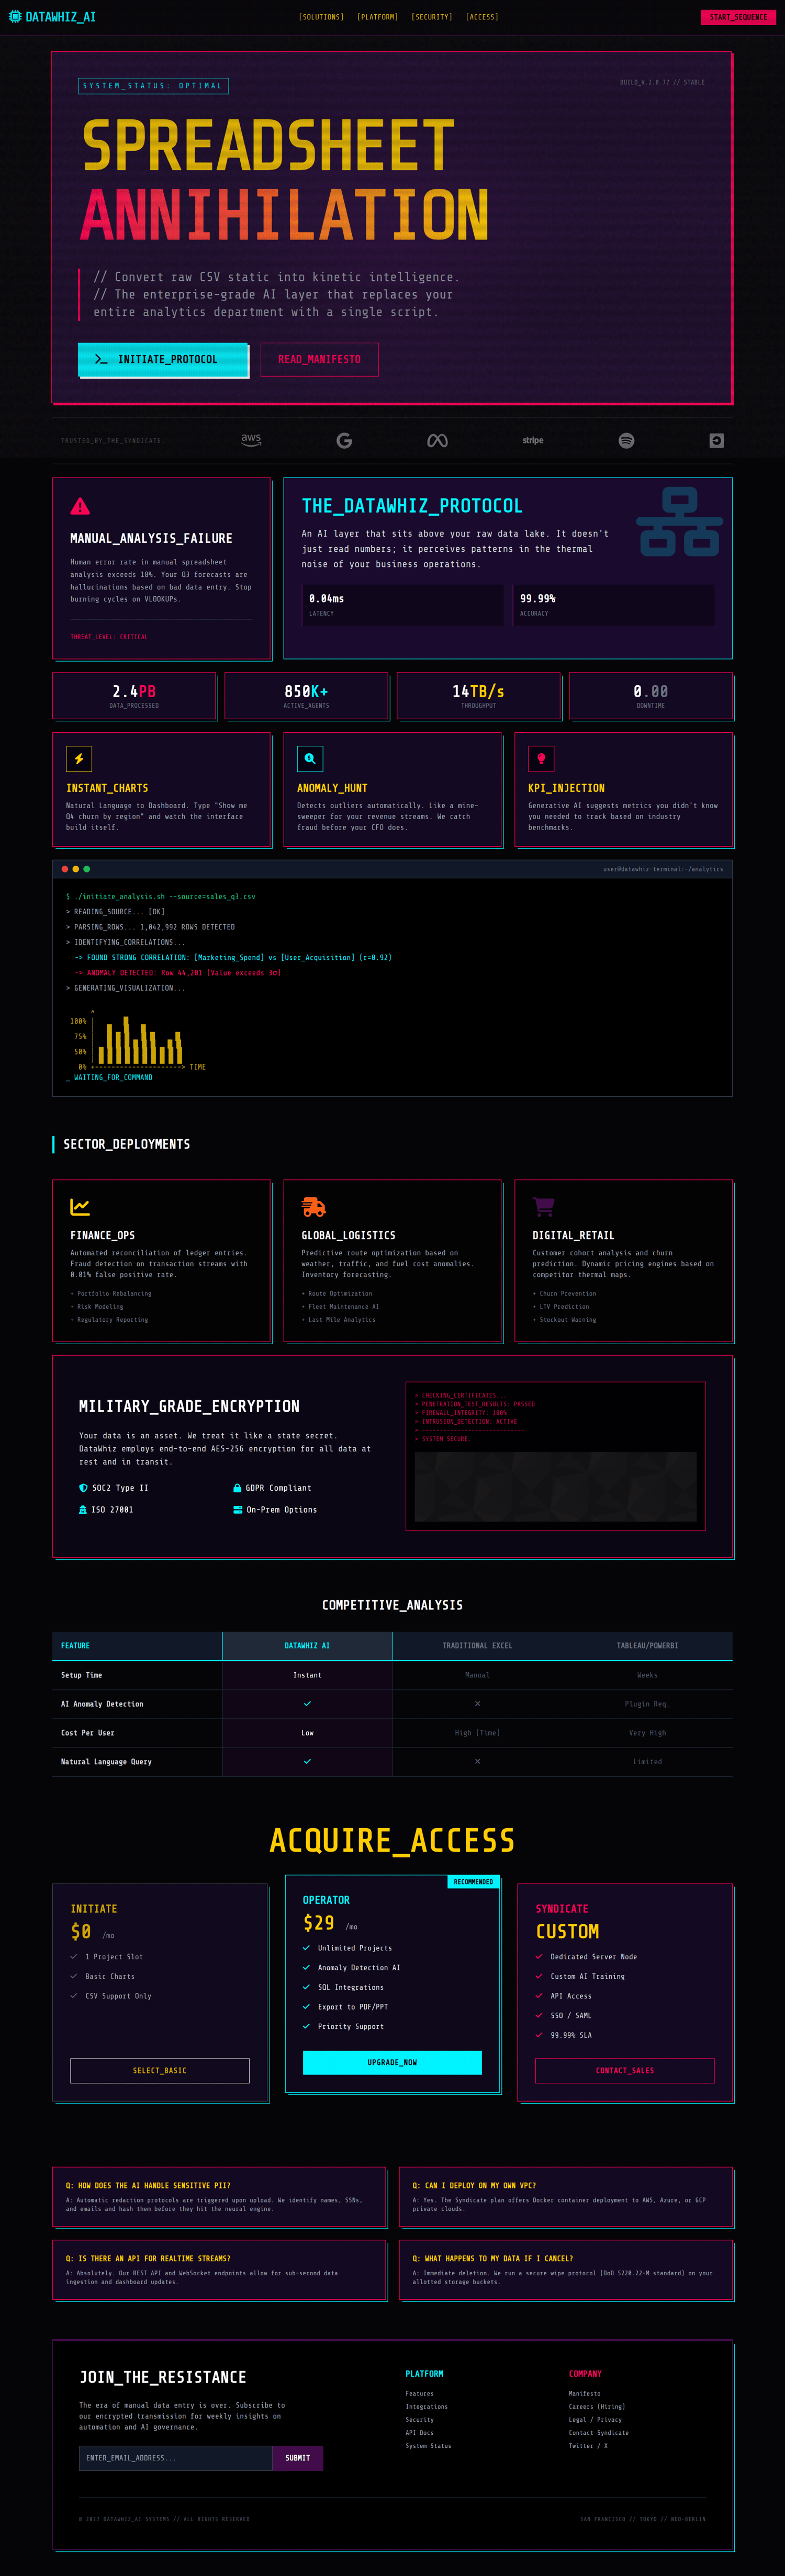Open the [ACCESS] nav item
This screenshot has height=2576, width=785.
(x=482, y=17)
